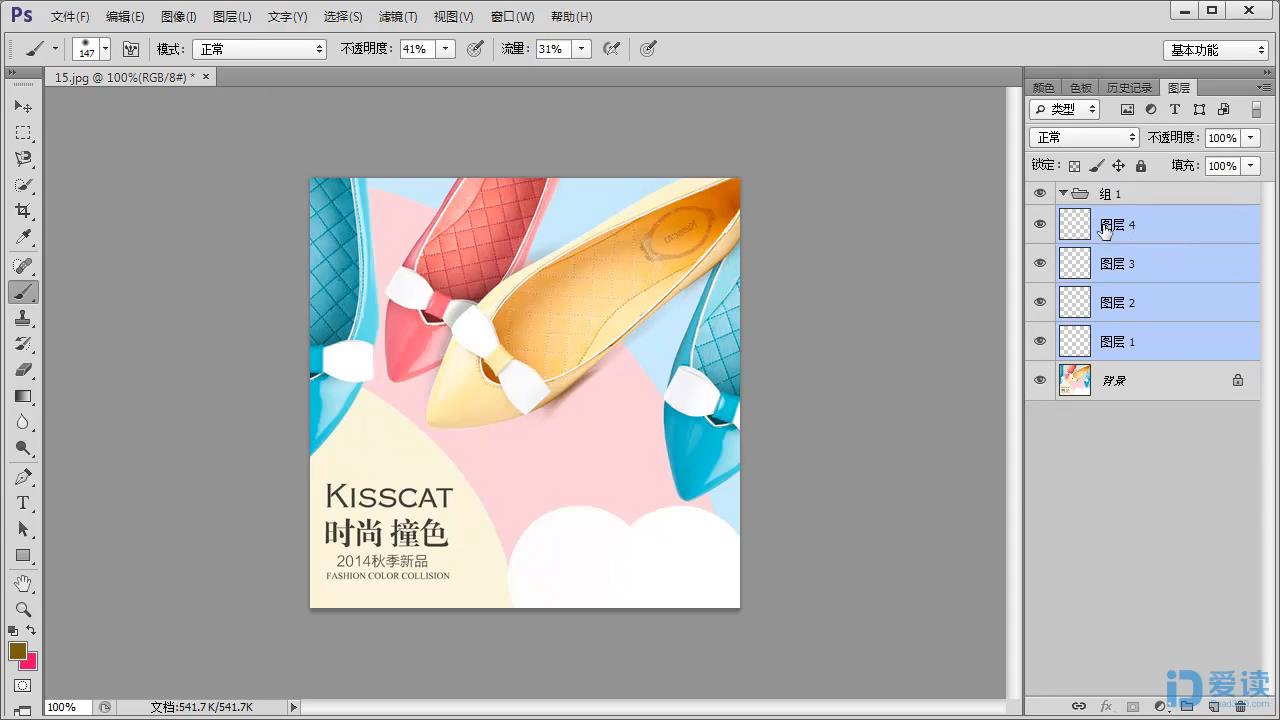Hide layer 图层 3
1280x720 pixels.
point(1040,263)
